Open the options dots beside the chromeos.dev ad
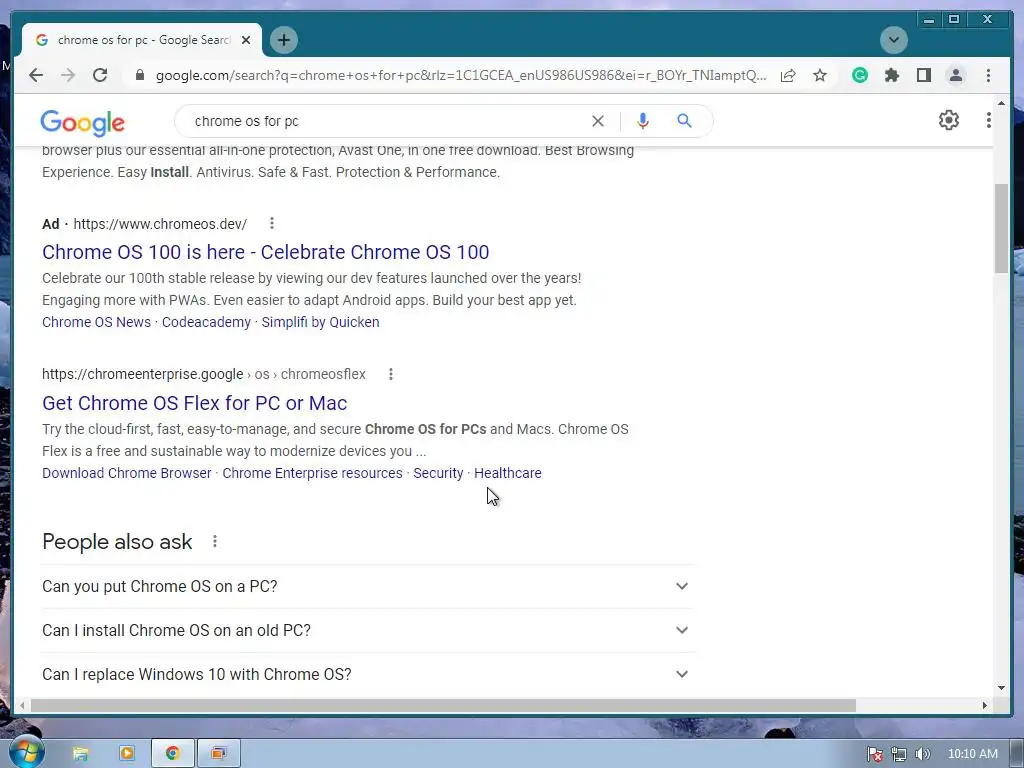1024x768 pixels. click(272, 223)
